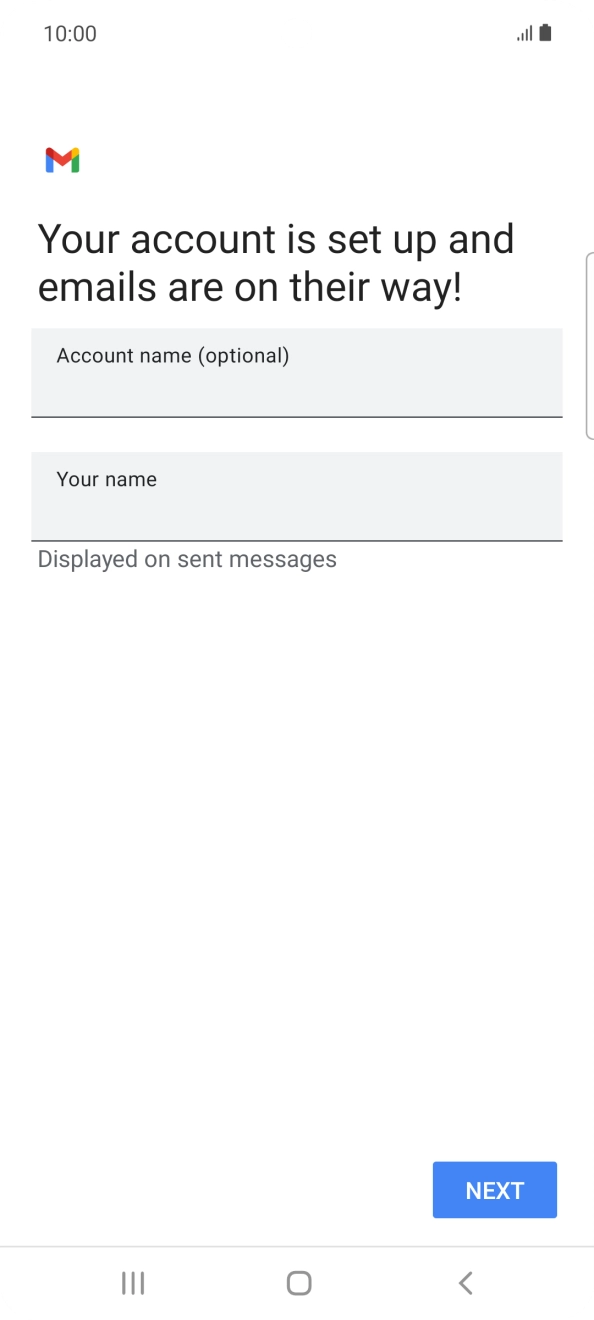Focus the Your name input field
The image size is (594, 1320).
(297, 496)
